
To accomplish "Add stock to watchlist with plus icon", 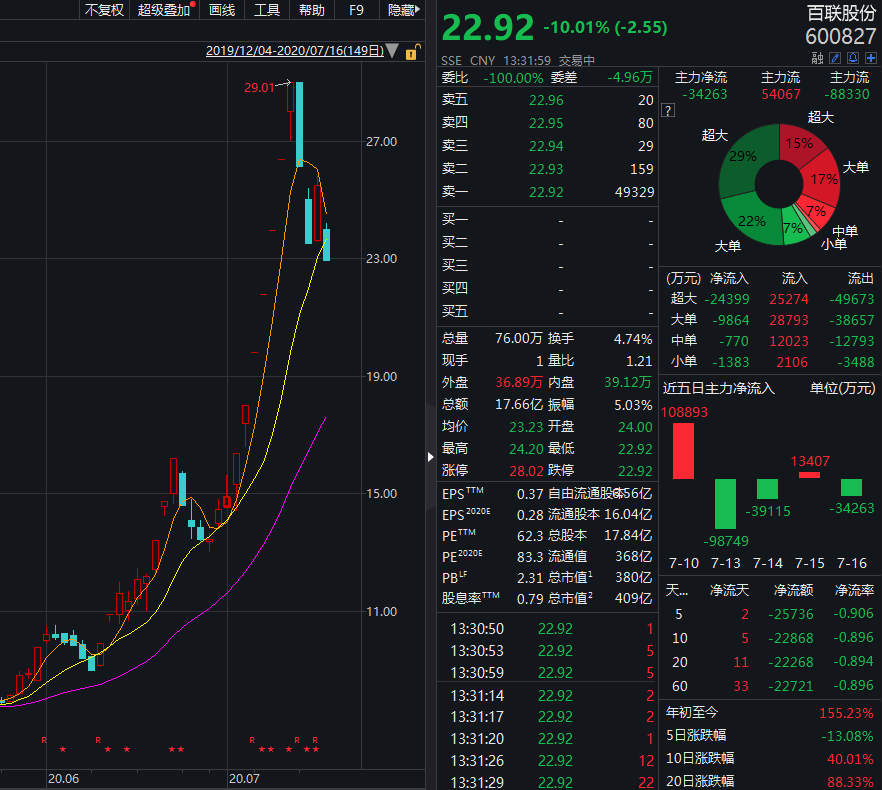I will click(871, 59).
